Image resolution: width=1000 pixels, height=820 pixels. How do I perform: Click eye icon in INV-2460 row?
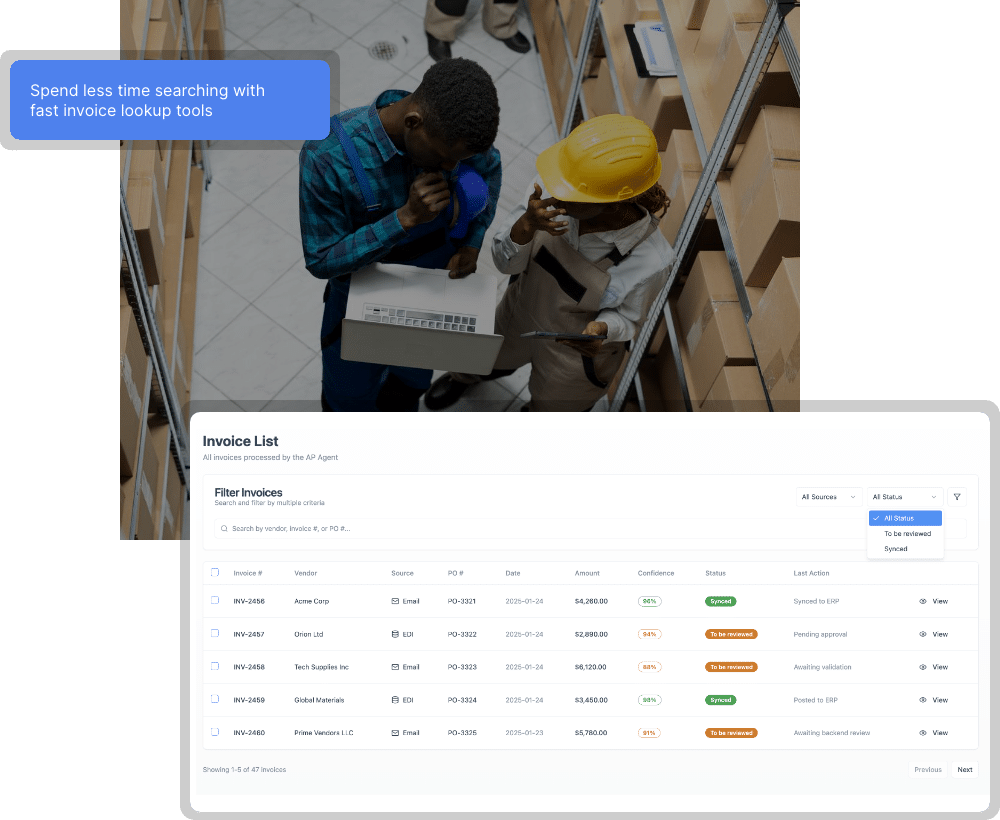[923, 733]
